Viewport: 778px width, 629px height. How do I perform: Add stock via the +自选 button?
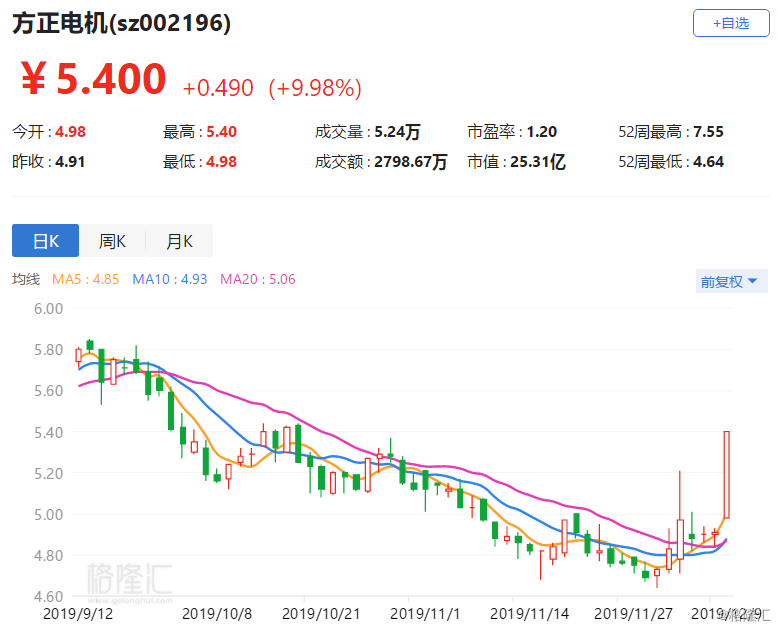click(731, 23)
